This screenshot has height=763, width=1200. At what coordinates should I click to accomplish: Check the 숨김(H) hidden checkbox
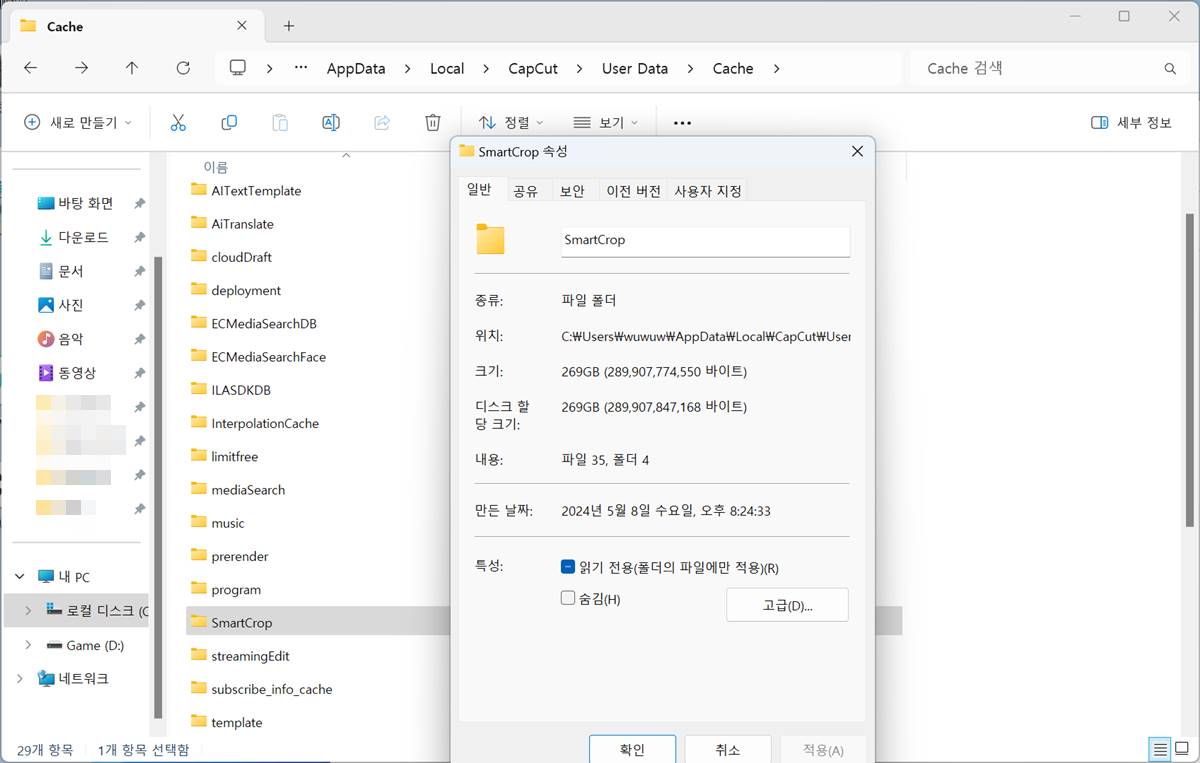(568, 598)
